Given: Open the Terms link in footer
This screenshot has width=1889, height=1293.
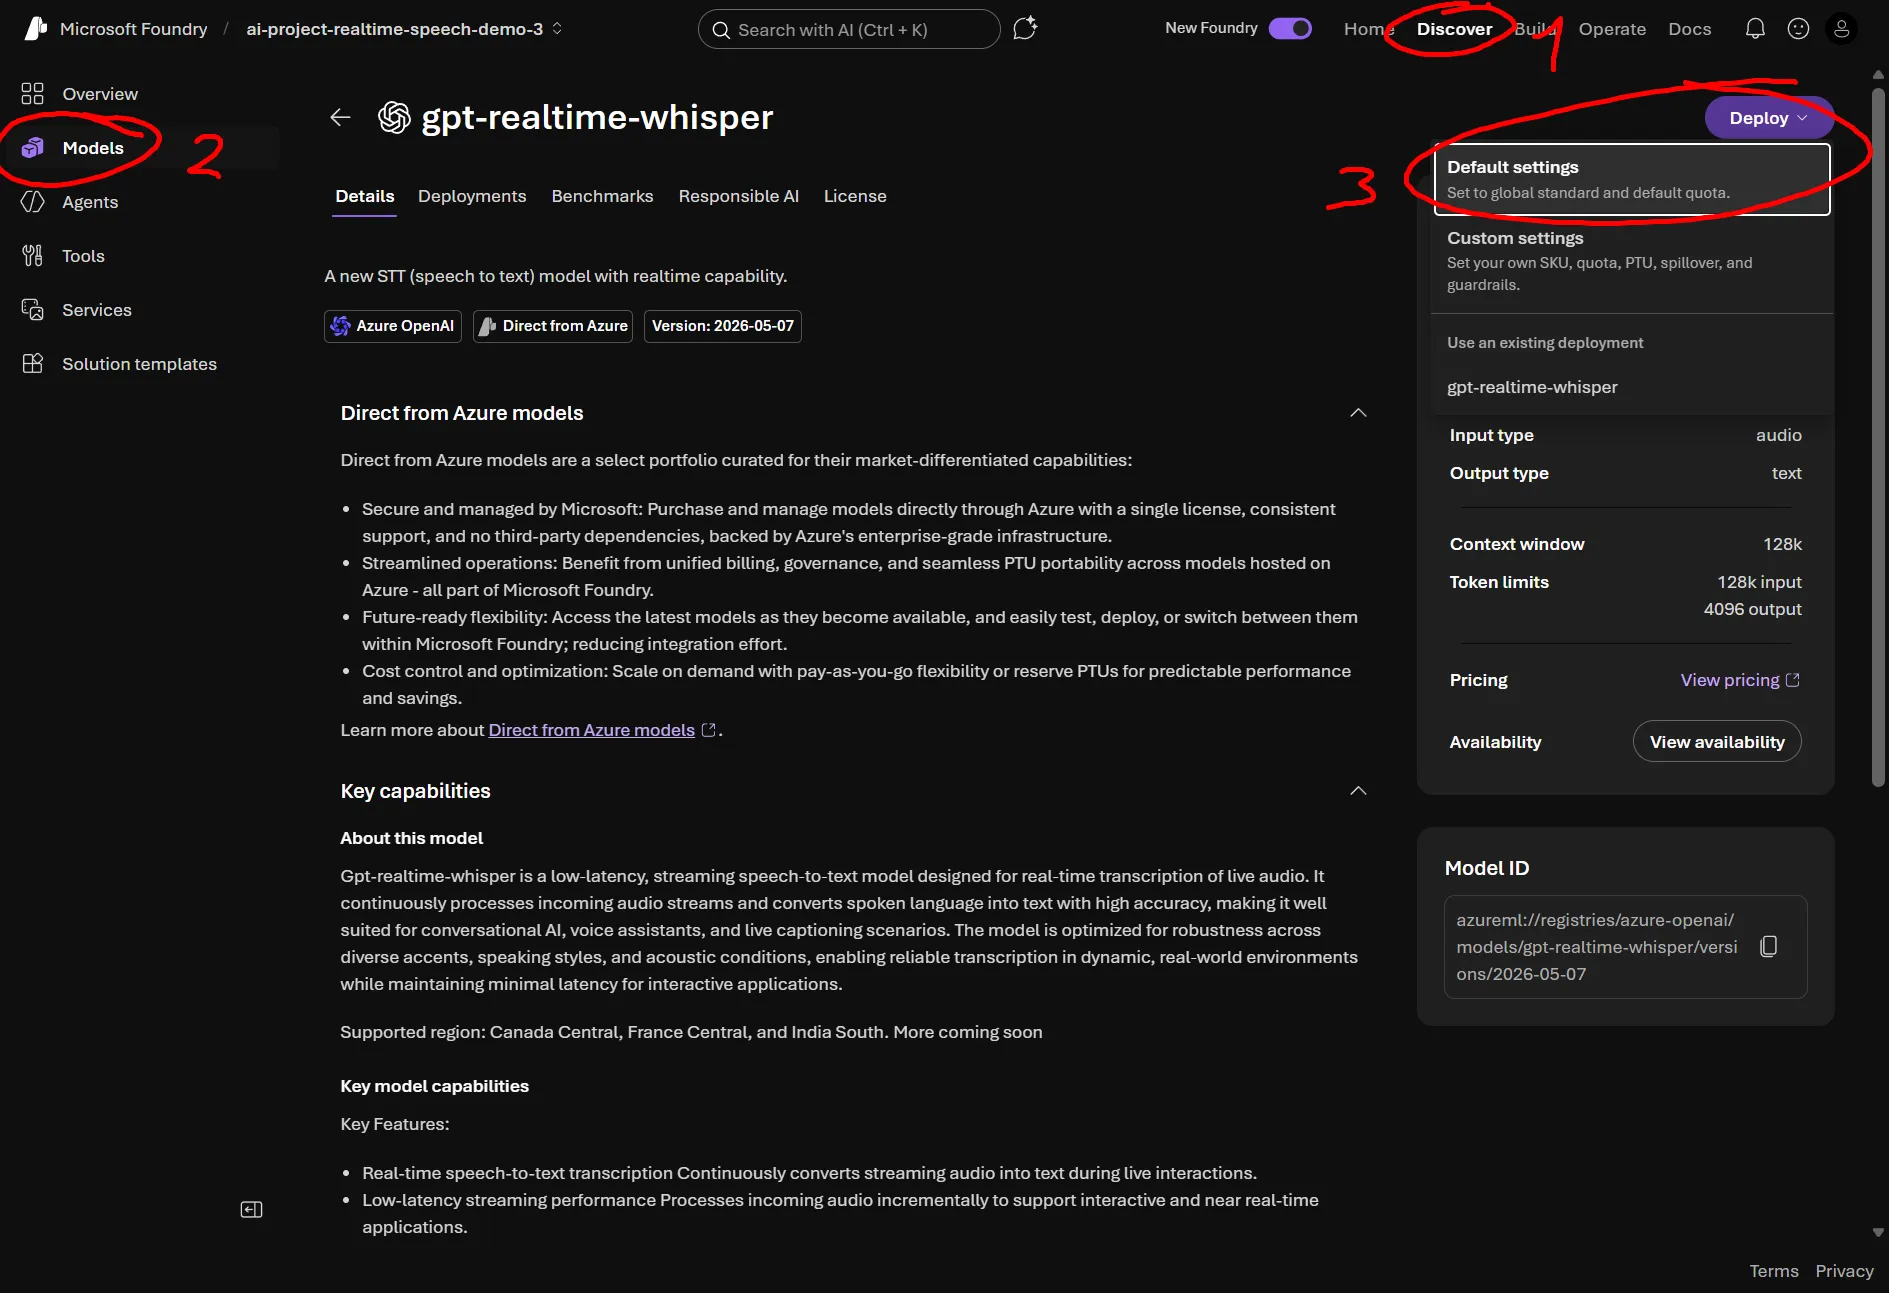Looking at the screenshot, I should [x=1773, y=1271].
